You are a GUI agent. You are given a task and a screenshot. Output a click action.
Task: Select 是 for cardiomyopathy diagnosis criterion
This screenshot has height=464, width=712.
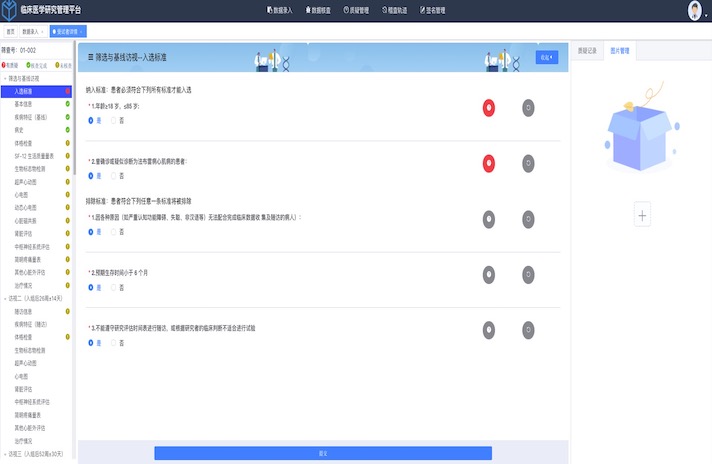point(93,176)
